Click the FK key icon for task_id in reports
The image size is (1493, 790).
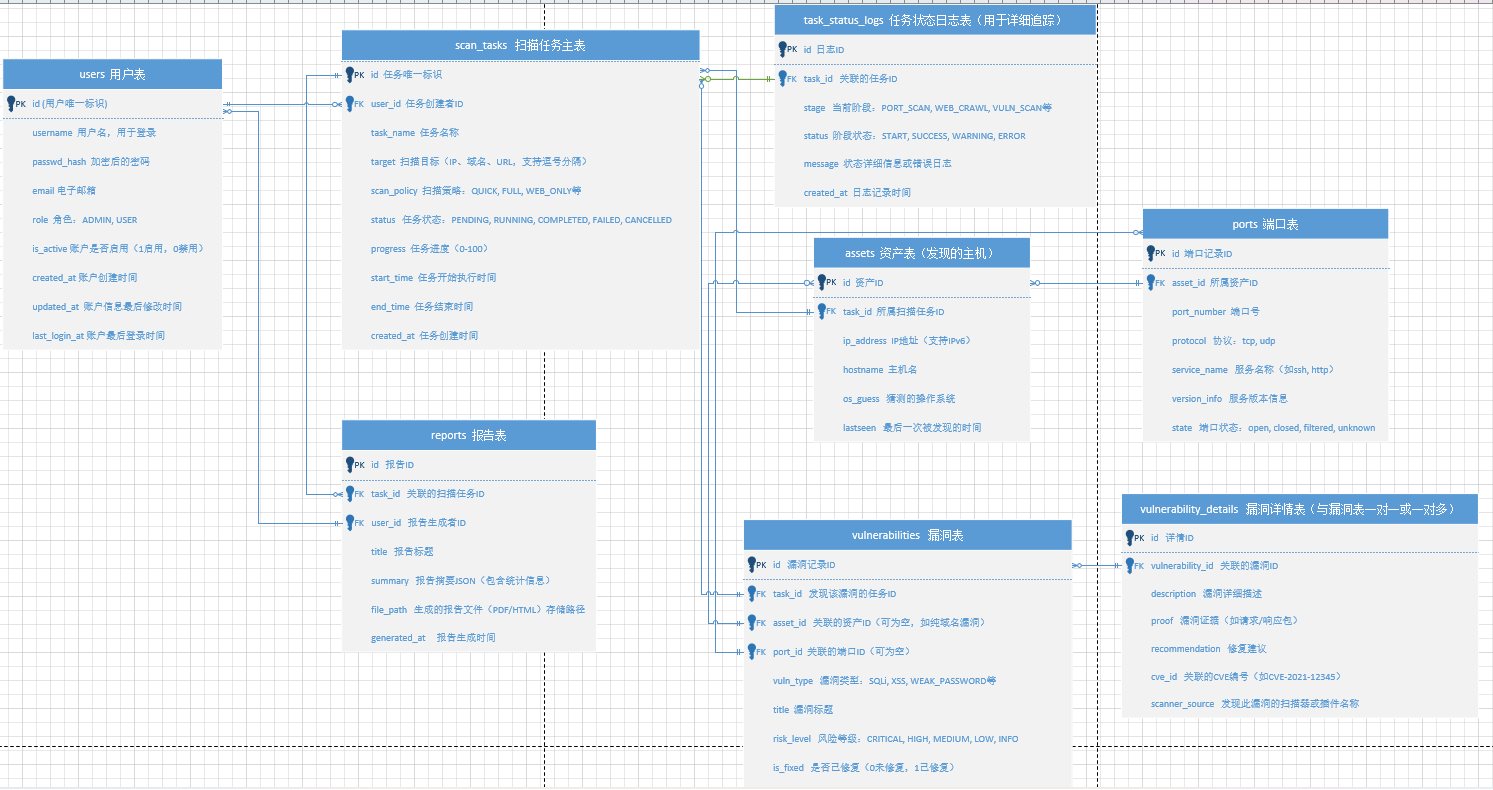pyautogui.click(x=350, y=494)
